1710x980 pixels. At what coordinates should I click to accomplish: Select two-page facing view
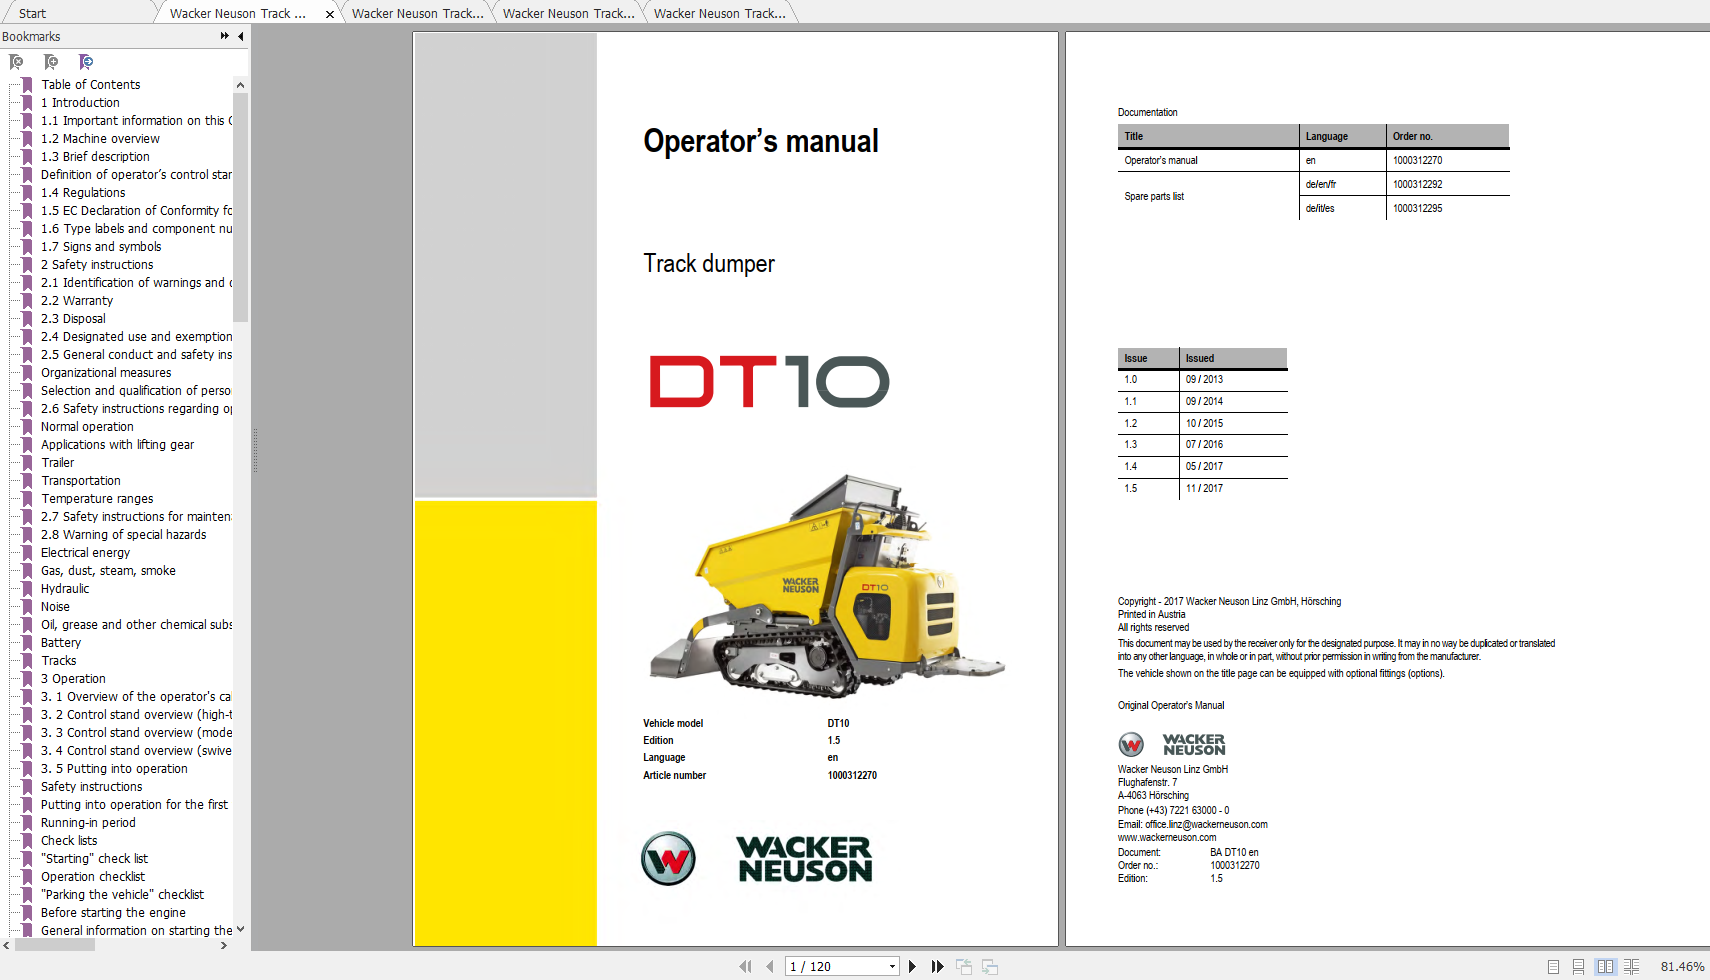click(x=1605, y=966)
